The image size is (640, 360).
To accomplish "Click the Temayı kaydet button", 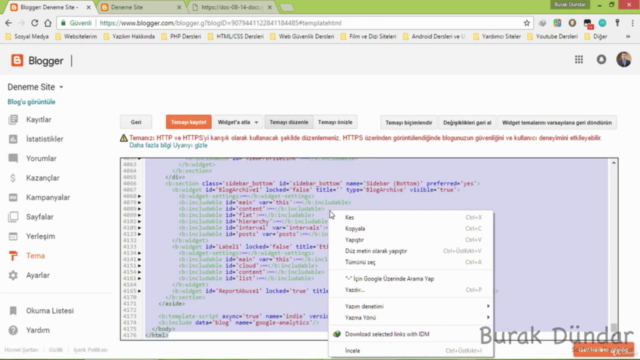I will pos(189,122).
